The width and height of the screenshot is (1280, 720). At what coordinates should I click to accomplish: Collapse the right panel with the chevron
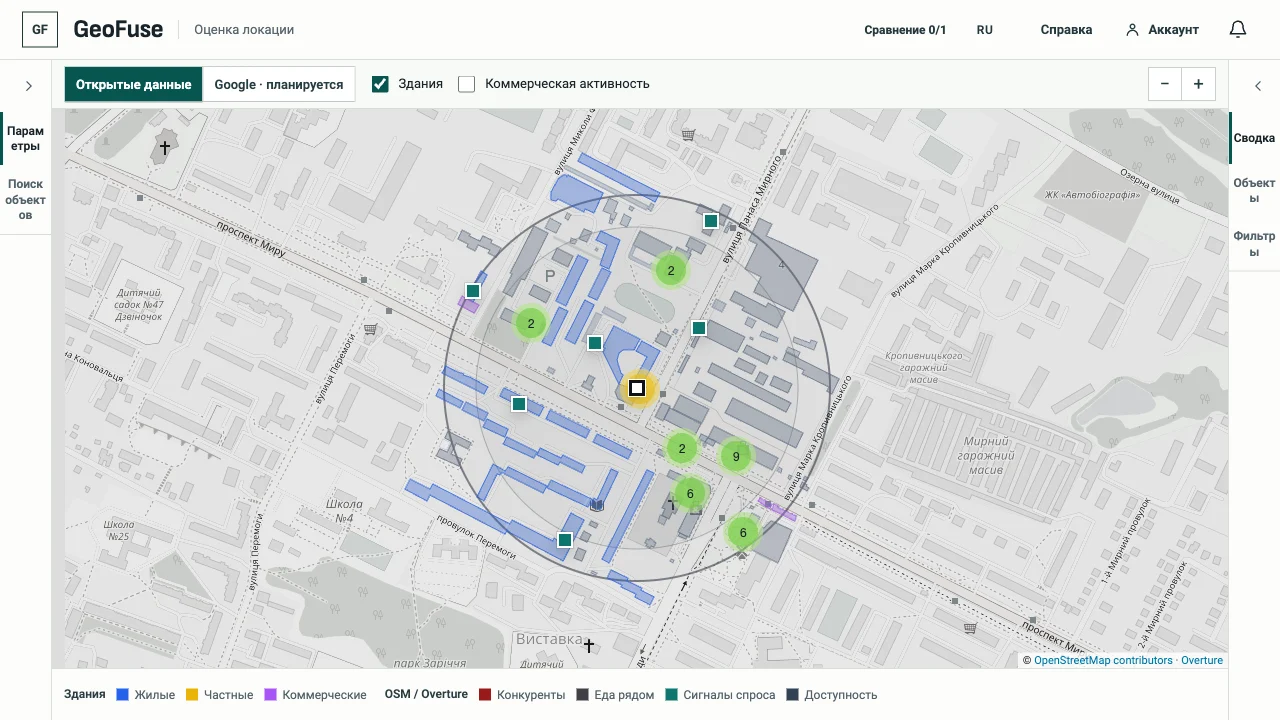coord(1258,86)
